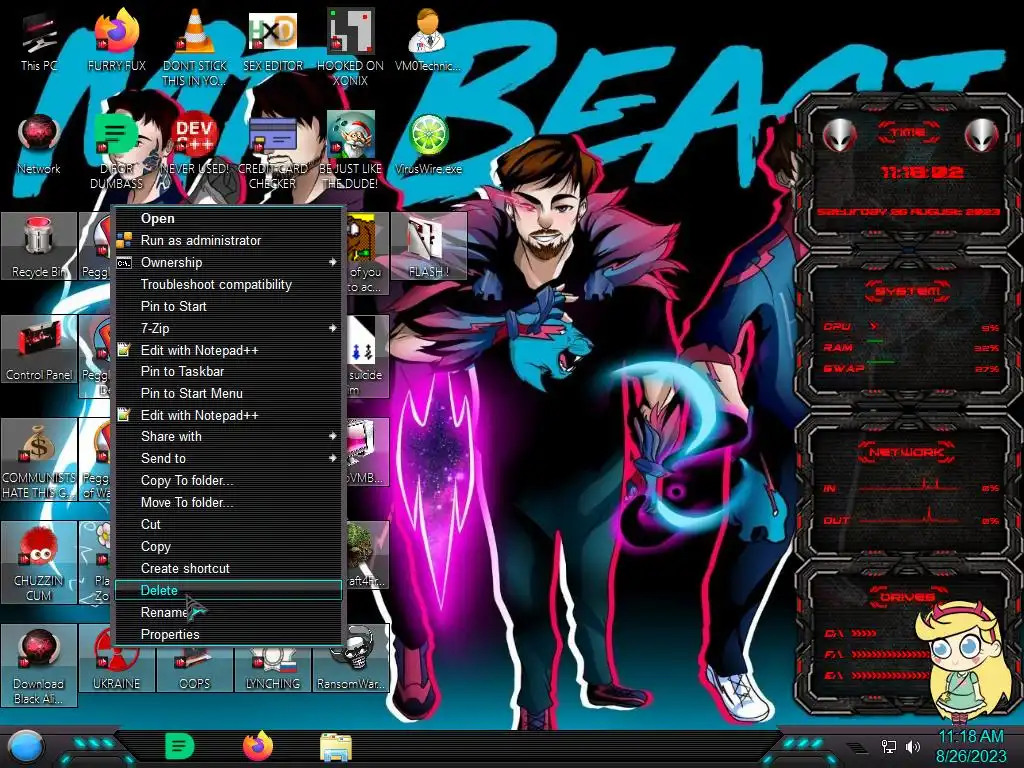
Task: Select the green notes DUMBASS desktop icon
Action: (x=116, y=152)
